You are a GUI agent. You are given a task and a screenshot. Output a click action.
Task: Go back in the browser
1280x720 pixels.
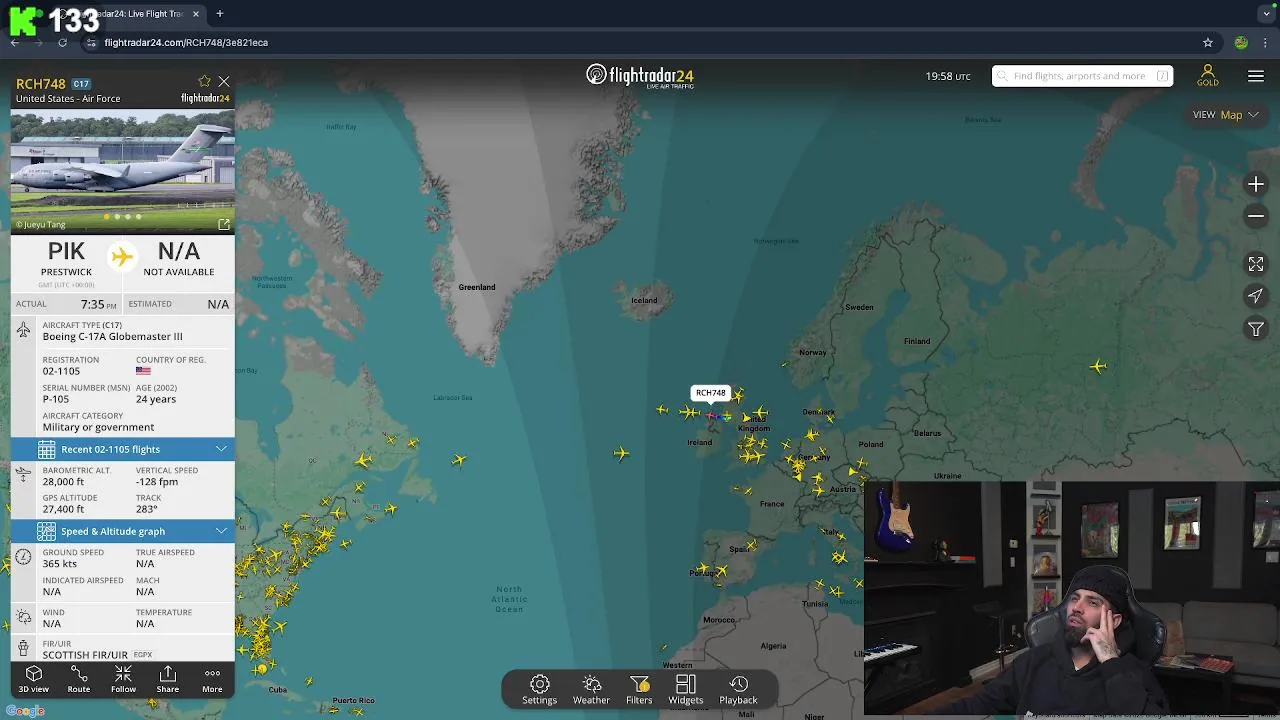point(15,42)
